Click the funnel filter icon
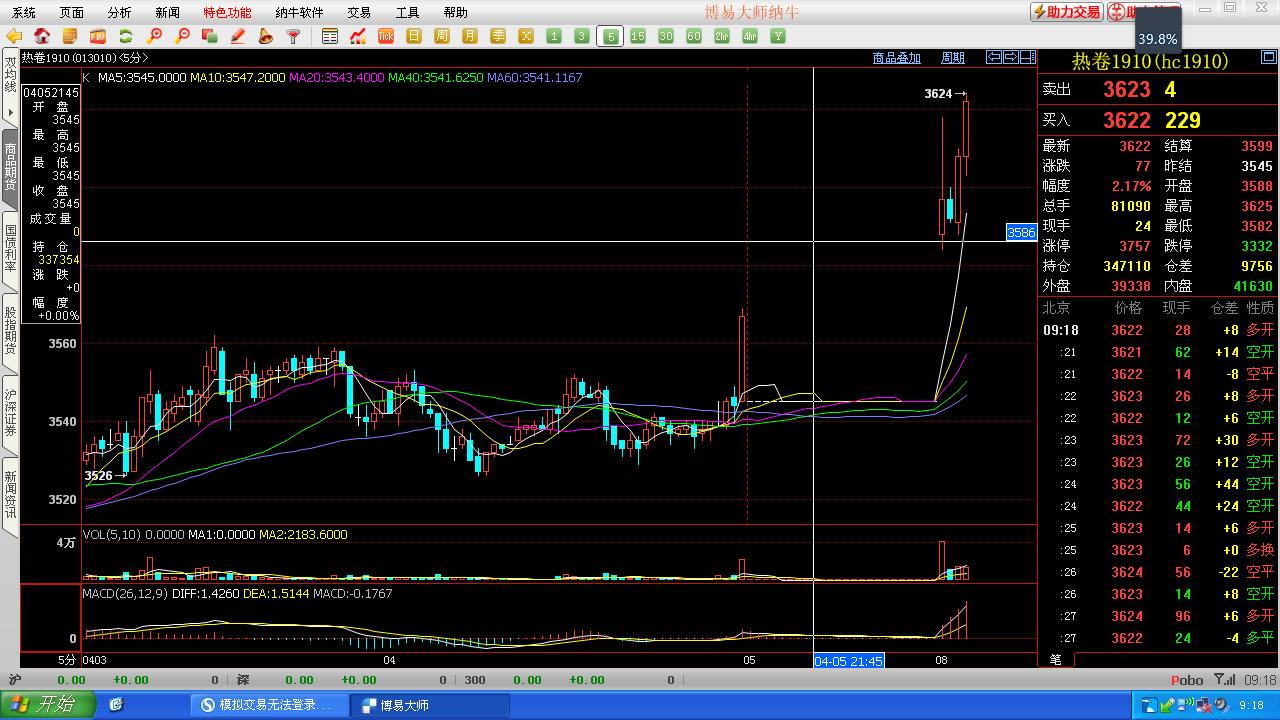 [294, 36]
